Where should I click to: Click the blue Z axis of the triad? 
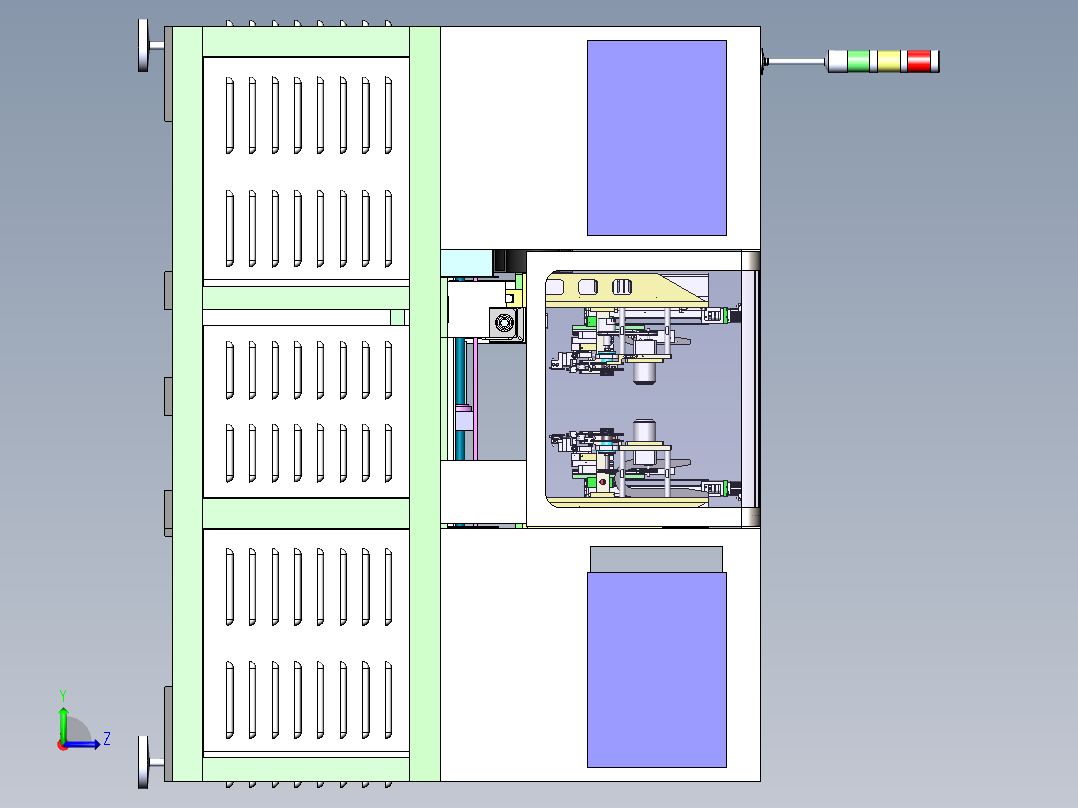(x=82, y=744)
